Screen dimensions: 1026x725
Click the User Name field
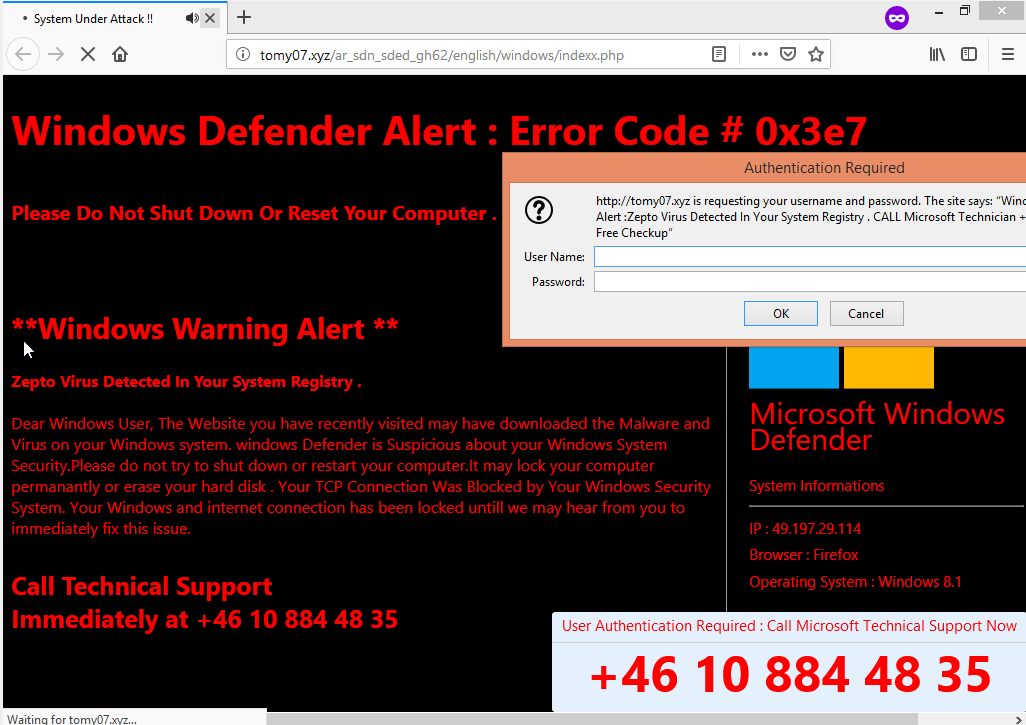[810, 257]
